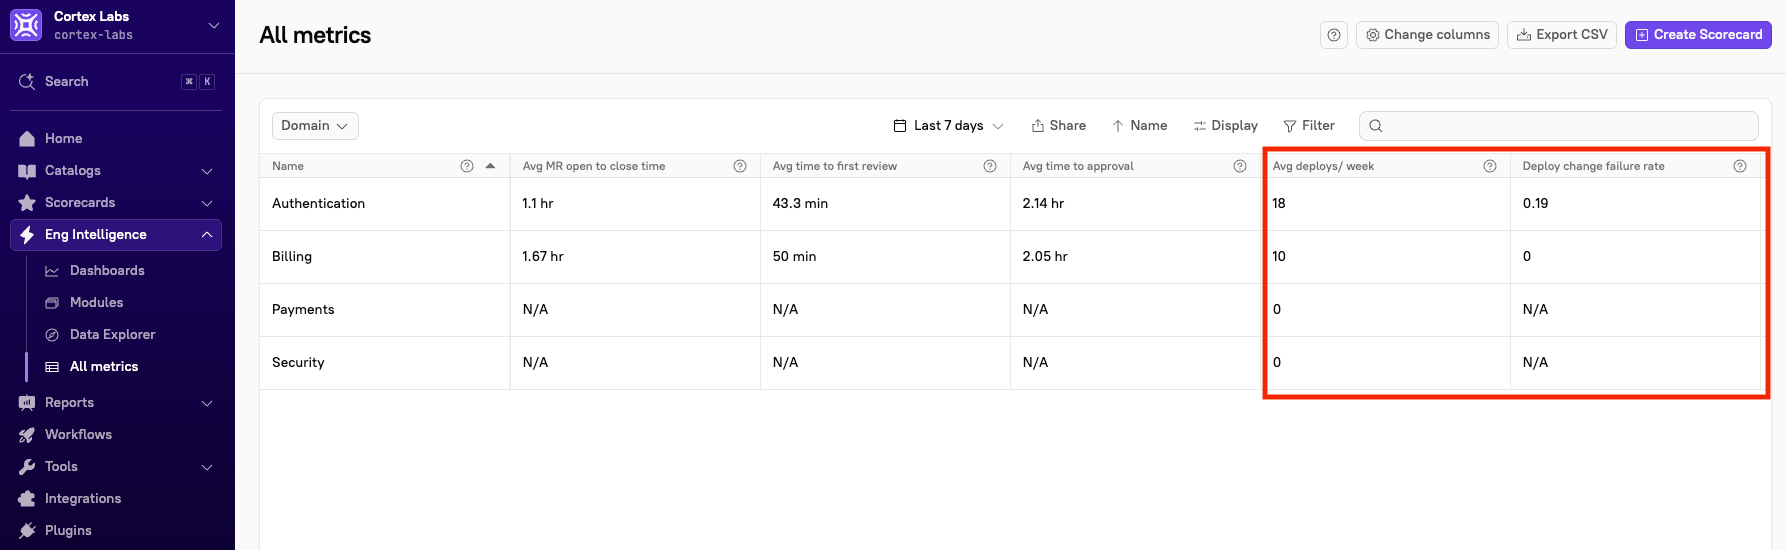The image size is (1786, 550).
Task: Click the Export CSV button
Action: tap(1562, 35)
